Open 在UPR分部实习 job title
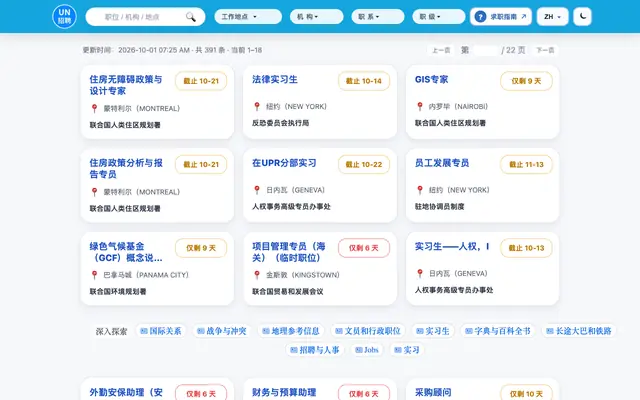Viewport: 640px width, 400px height. coord(284,163)
